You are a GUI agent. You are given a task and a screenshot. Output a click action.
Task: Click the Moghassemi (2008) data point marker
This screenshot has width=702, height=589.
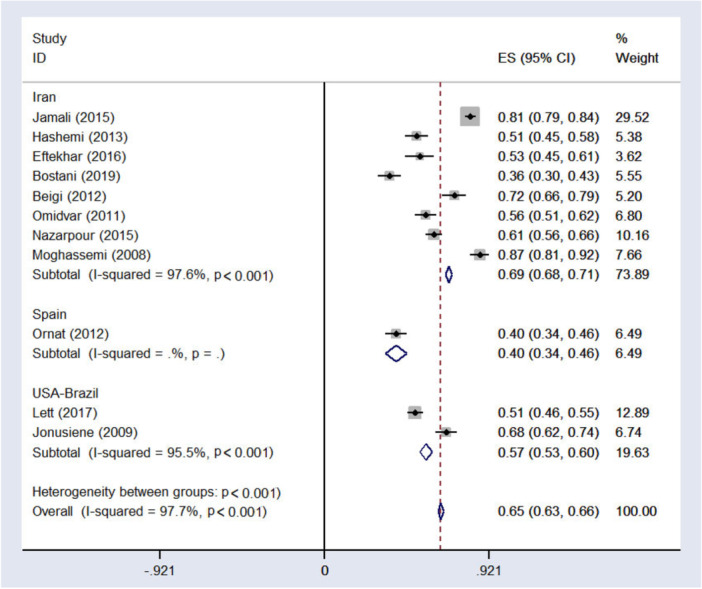click(480, 254)
